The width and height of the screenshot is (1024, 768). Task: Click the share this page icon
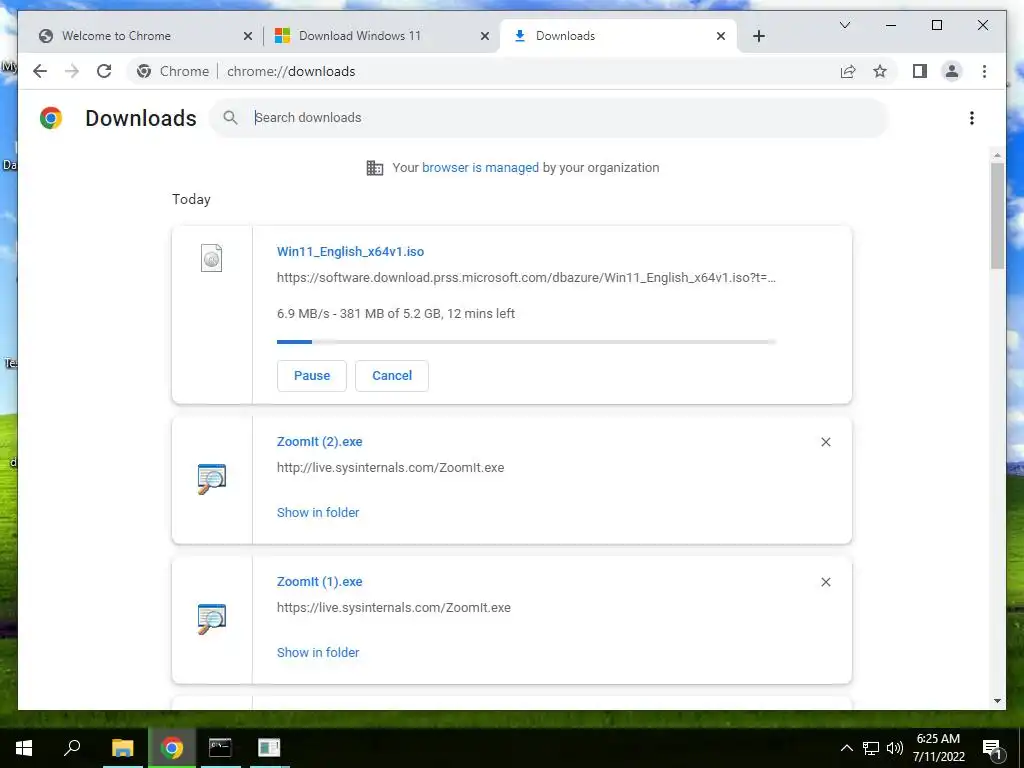848,71
